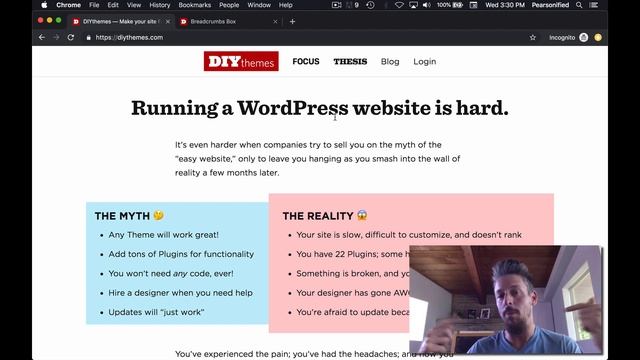The image size is (640, 360).
Task: Click the thinking emoji beside THE MYTH
Action: (158, 215)
